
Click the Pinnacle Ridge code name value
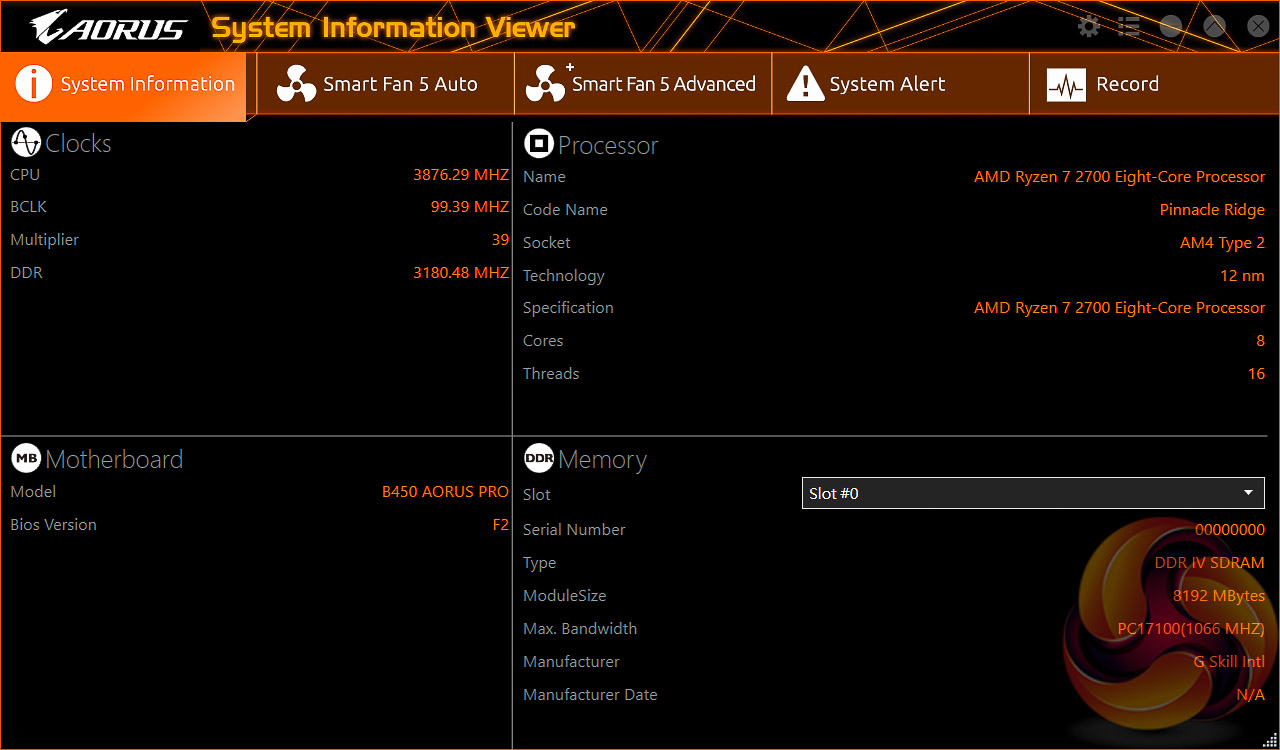coord(1212,210)
